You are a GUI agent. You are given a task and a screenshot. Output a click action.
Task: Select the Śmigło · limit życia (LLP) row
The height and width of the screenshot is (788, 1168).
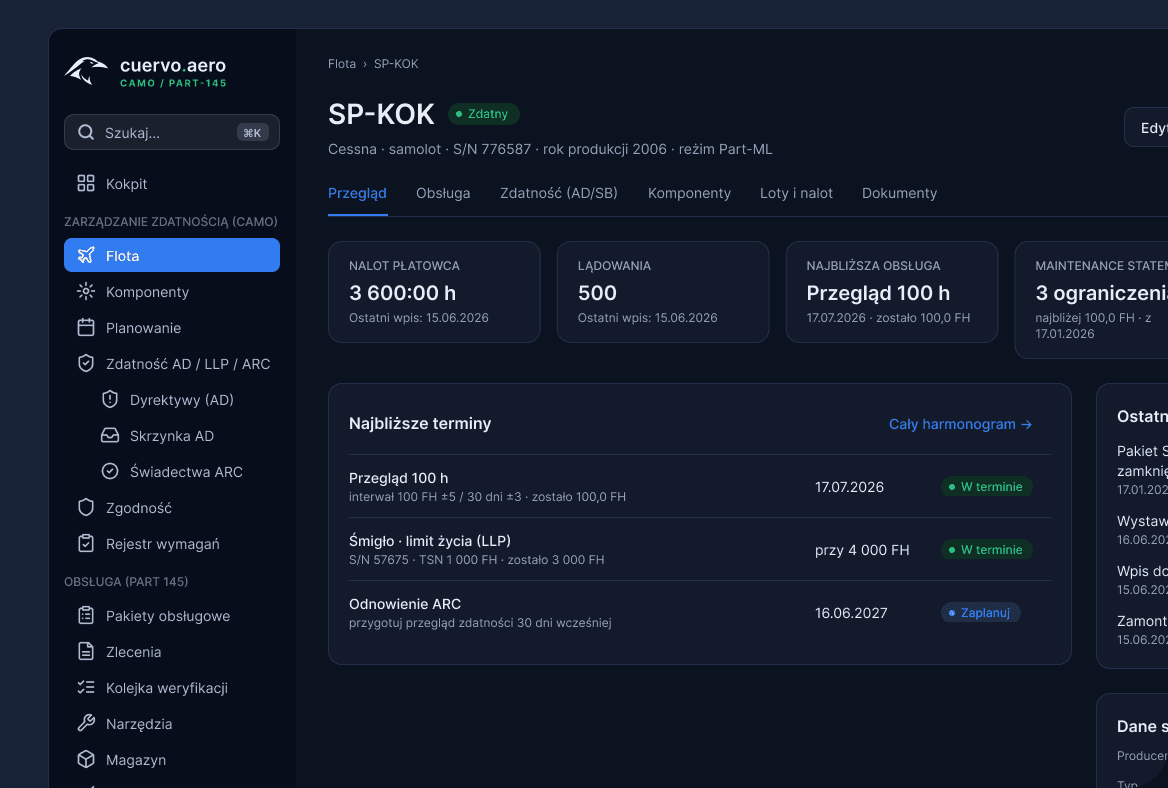point(699,550)
